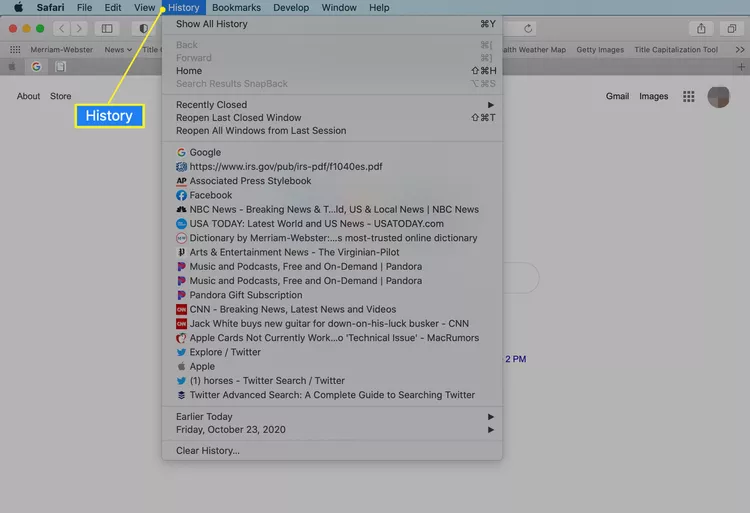Click the add new tab plus icon
This screenshot has width=750, height=513.
coord(739,67)
